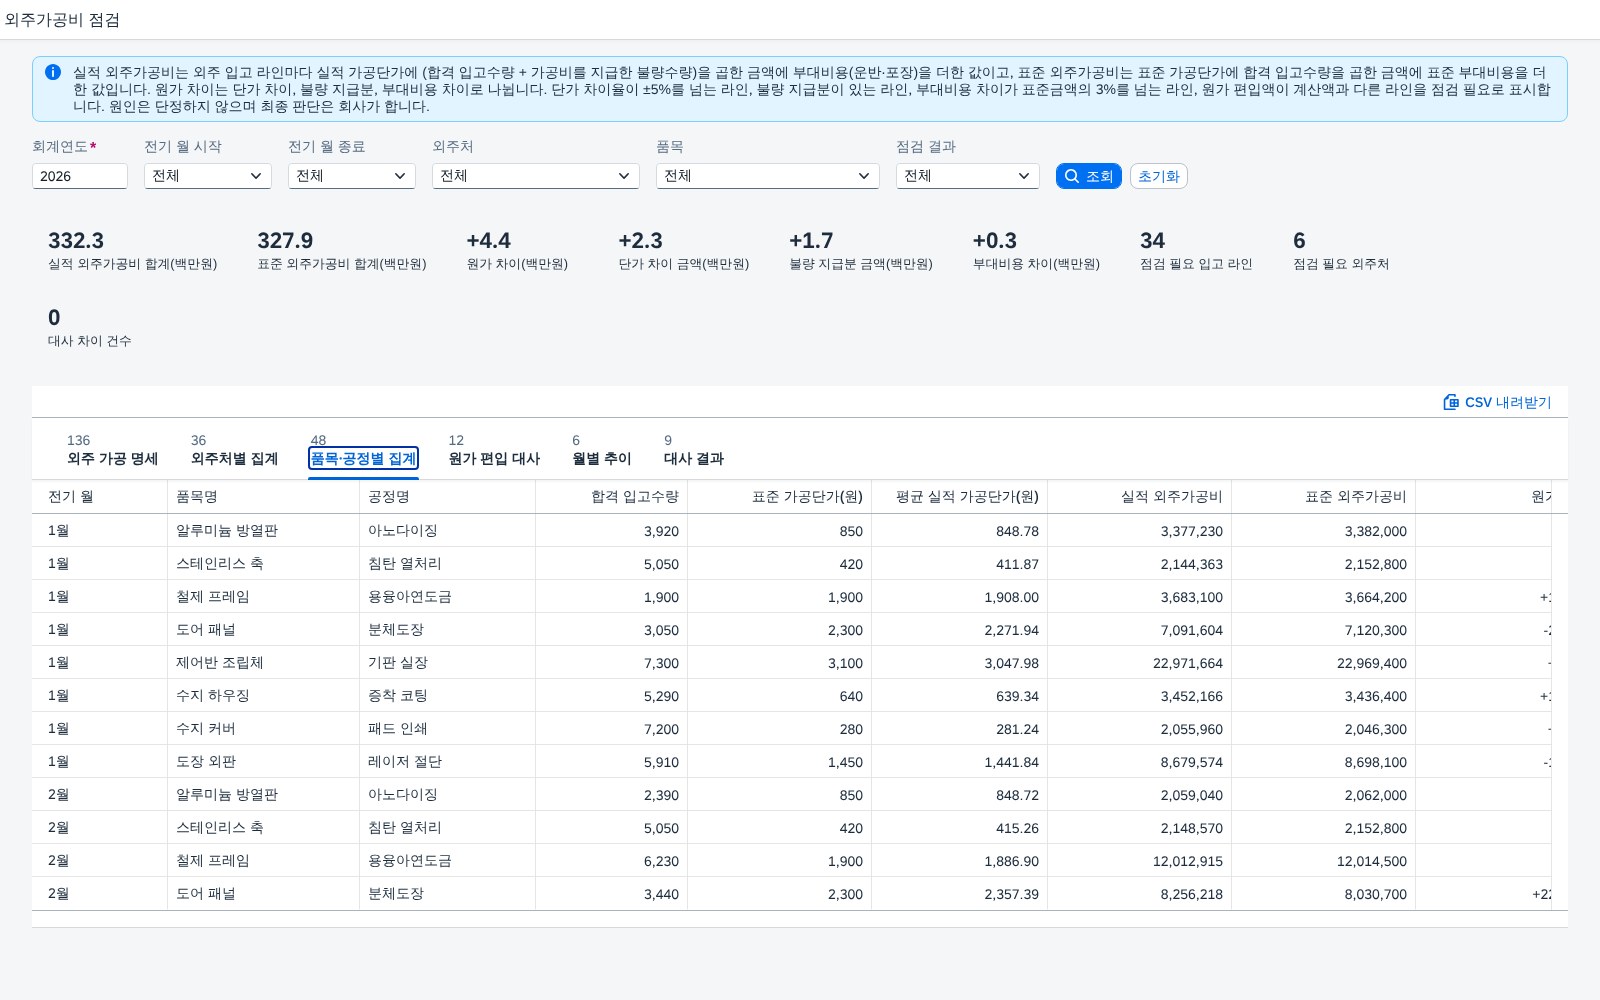Open the 전기 월 종료 dropdown
1600x1000 pixels.
click(x=352, y=176)
